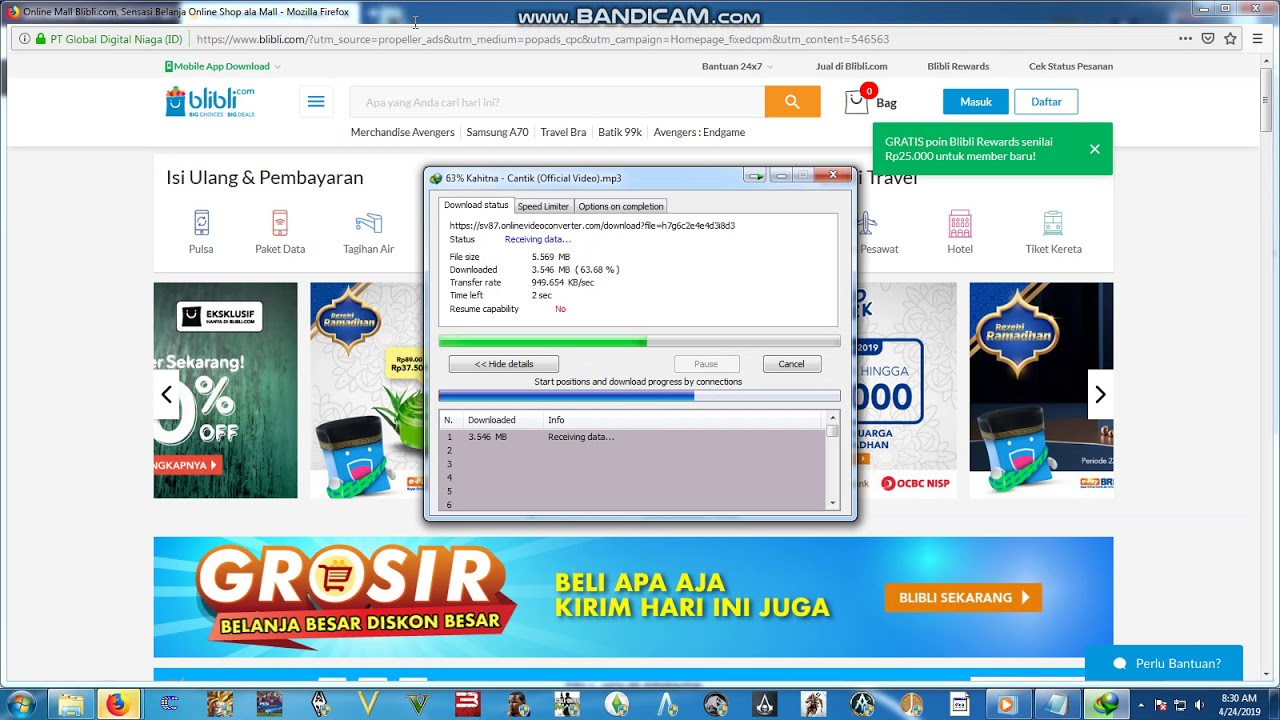This screenshot has height=720, width=1280.
Task: Select the Tiket Kereta train icon
Action: click(1053, 223)
